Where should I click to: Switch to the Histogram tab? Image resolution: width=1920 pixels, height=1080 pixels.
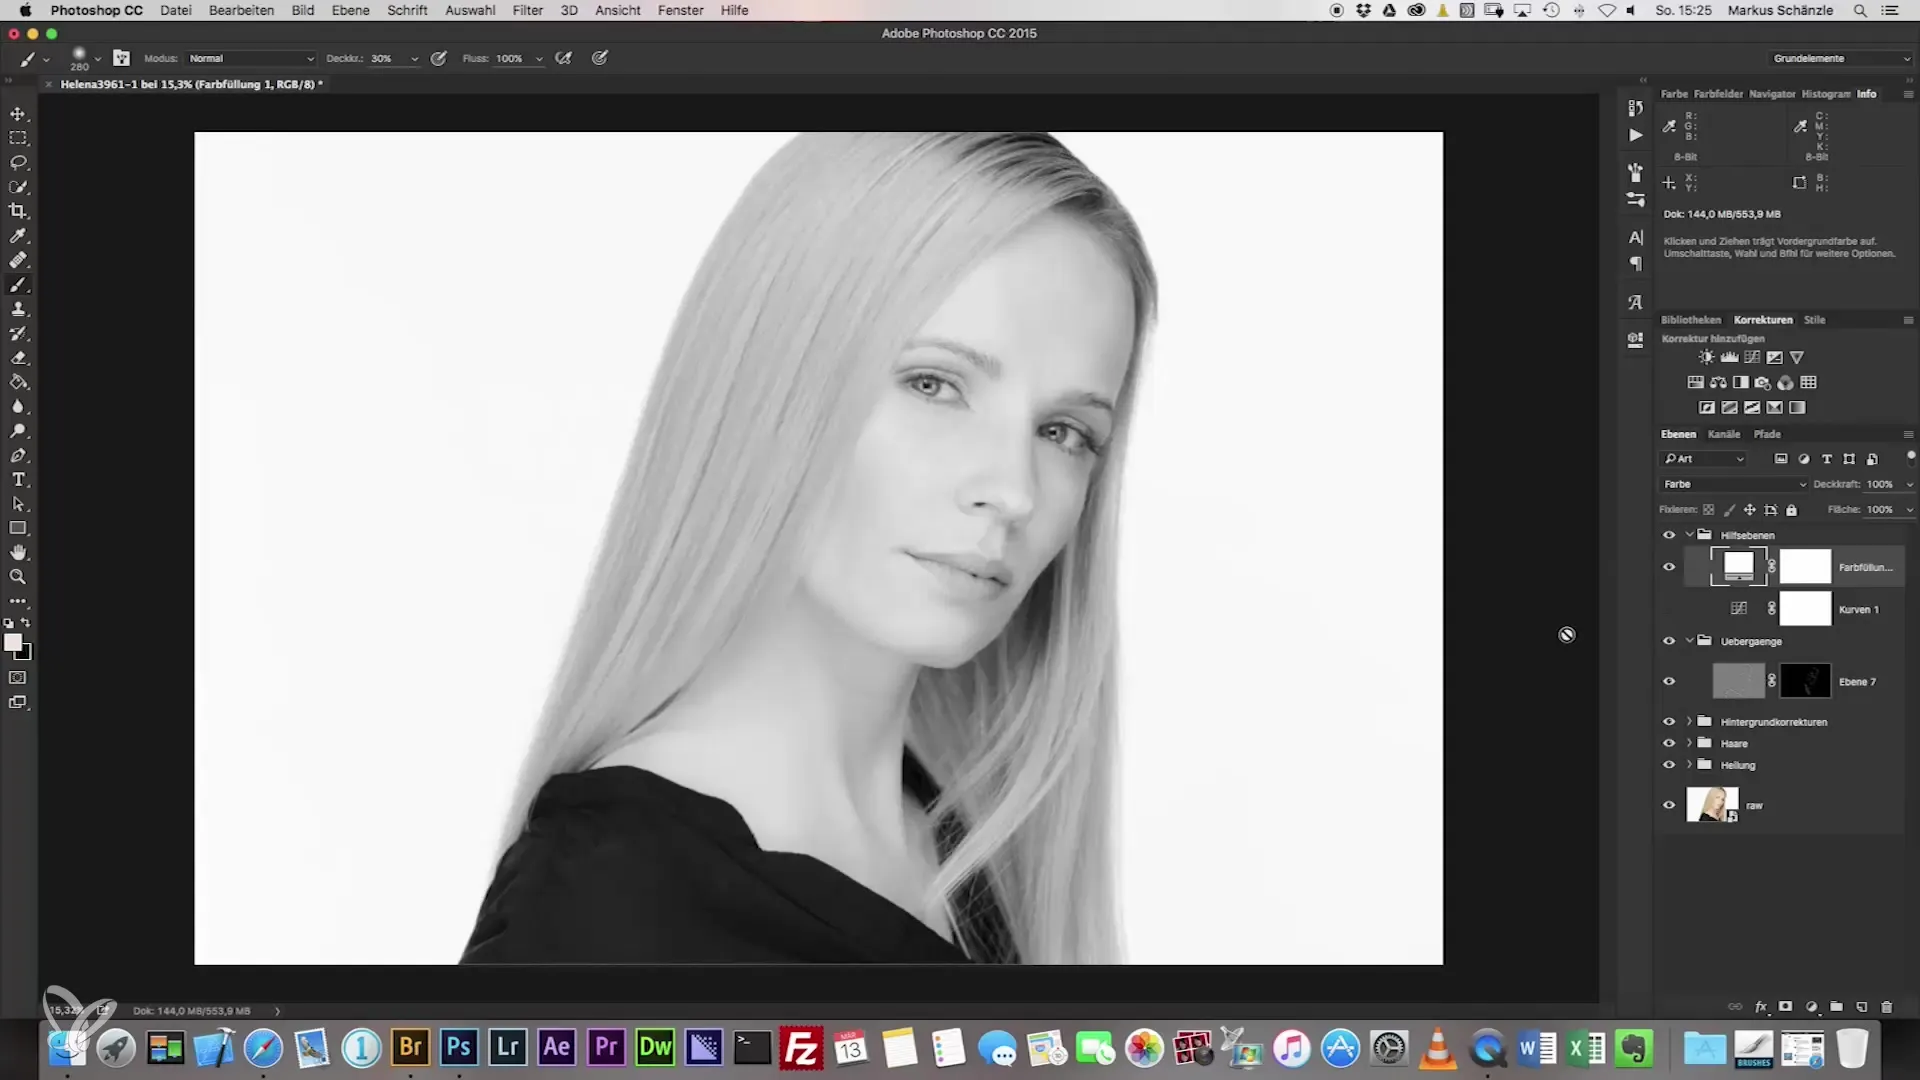(x=1825, y=94)
